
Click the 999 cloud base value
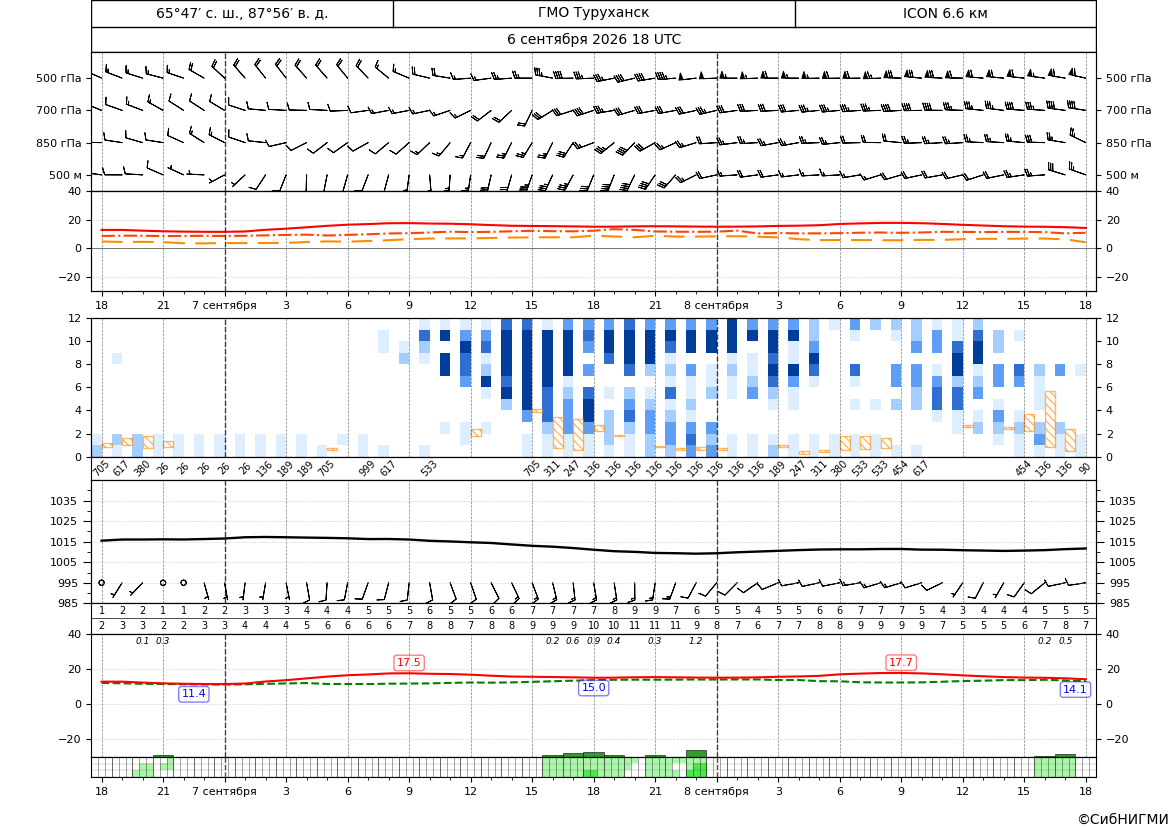pos(365,468)
